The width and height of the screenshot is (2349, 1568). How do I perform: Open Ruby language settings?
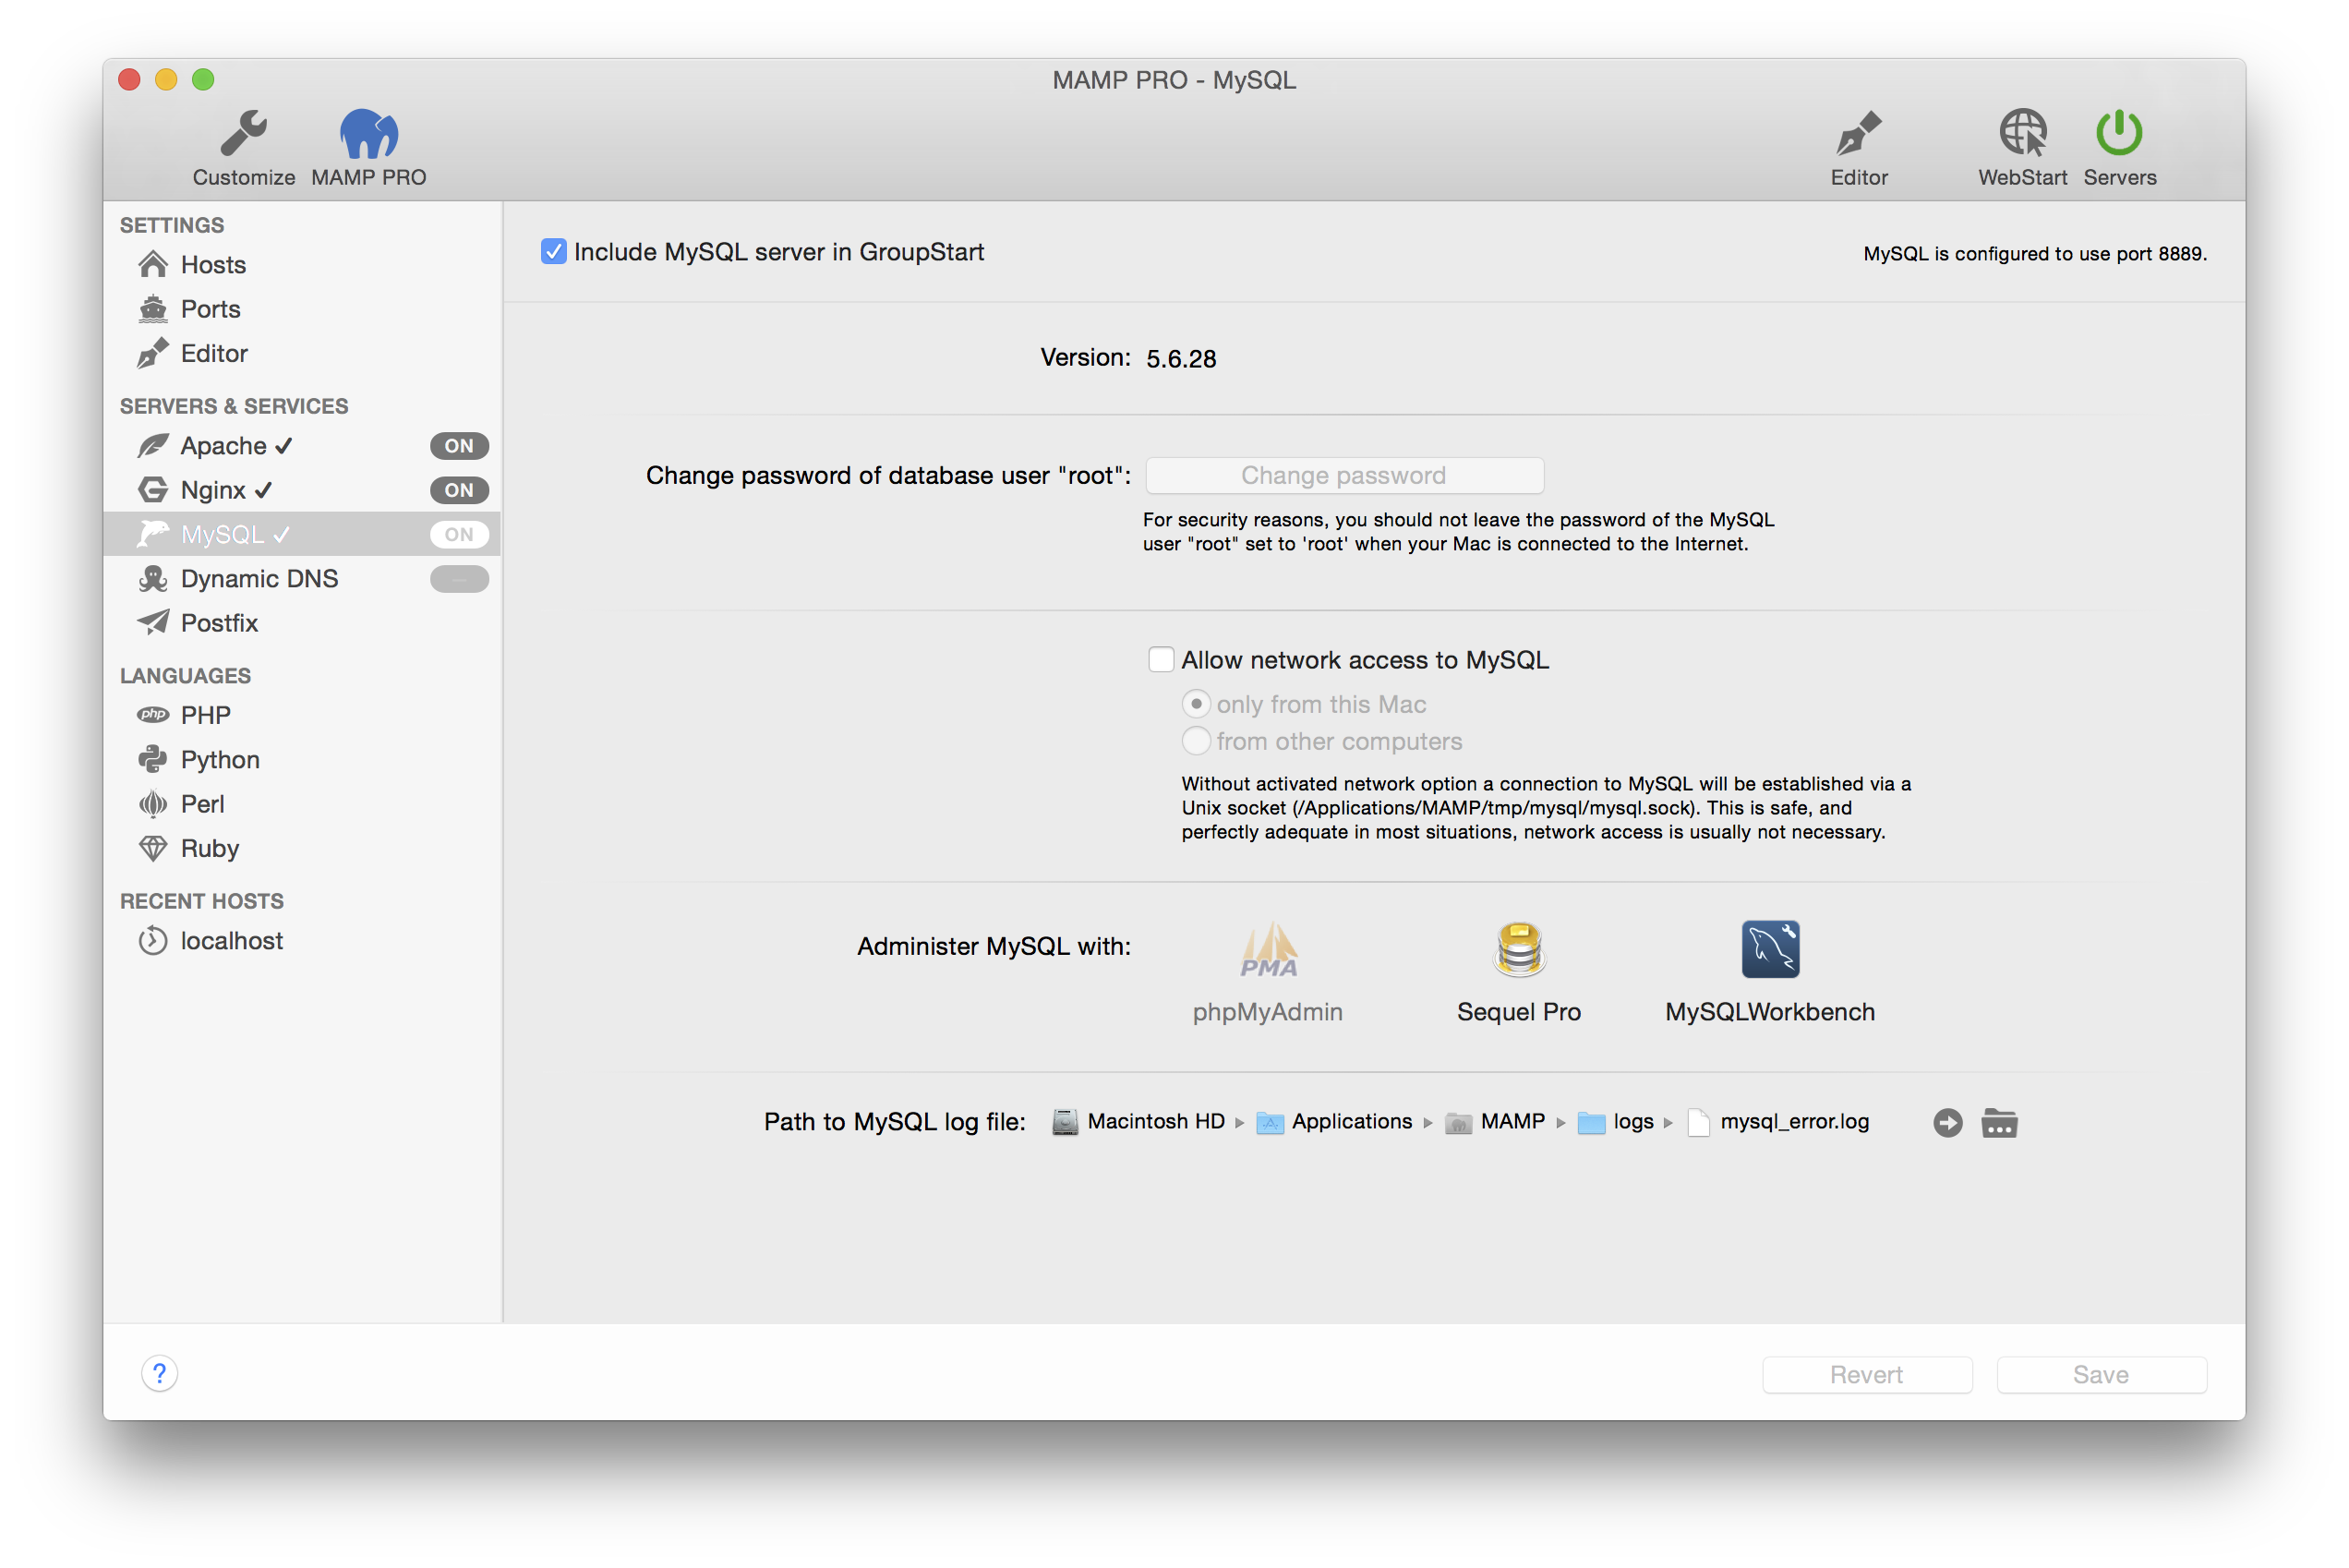click(x=301, y=848)
